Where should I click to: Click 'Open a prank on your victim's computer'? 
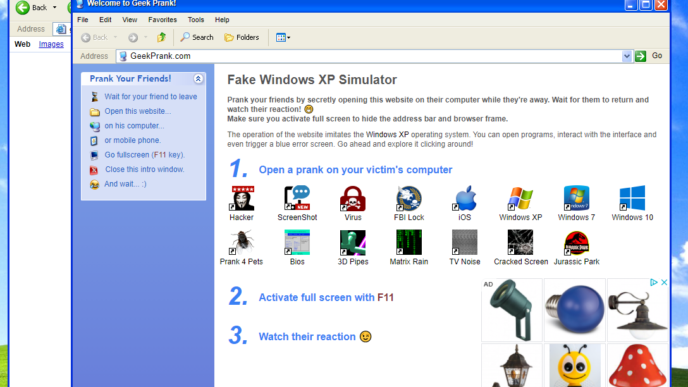(355, 170)
